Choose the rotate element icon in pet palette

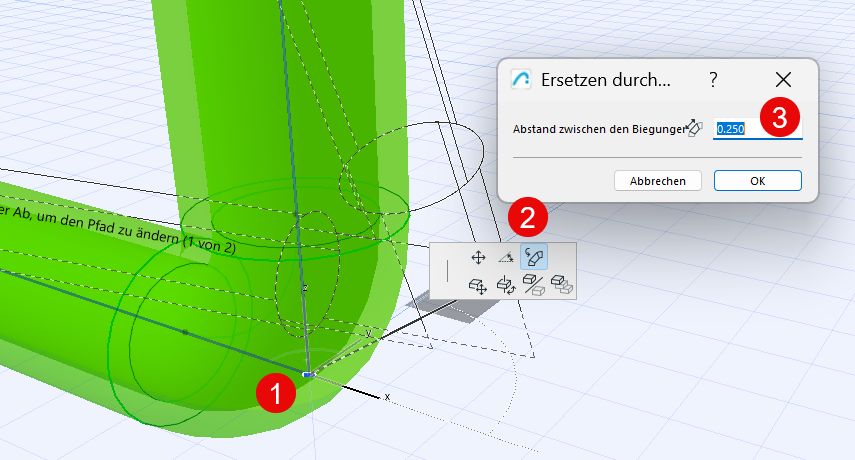(x=506, y=285)
